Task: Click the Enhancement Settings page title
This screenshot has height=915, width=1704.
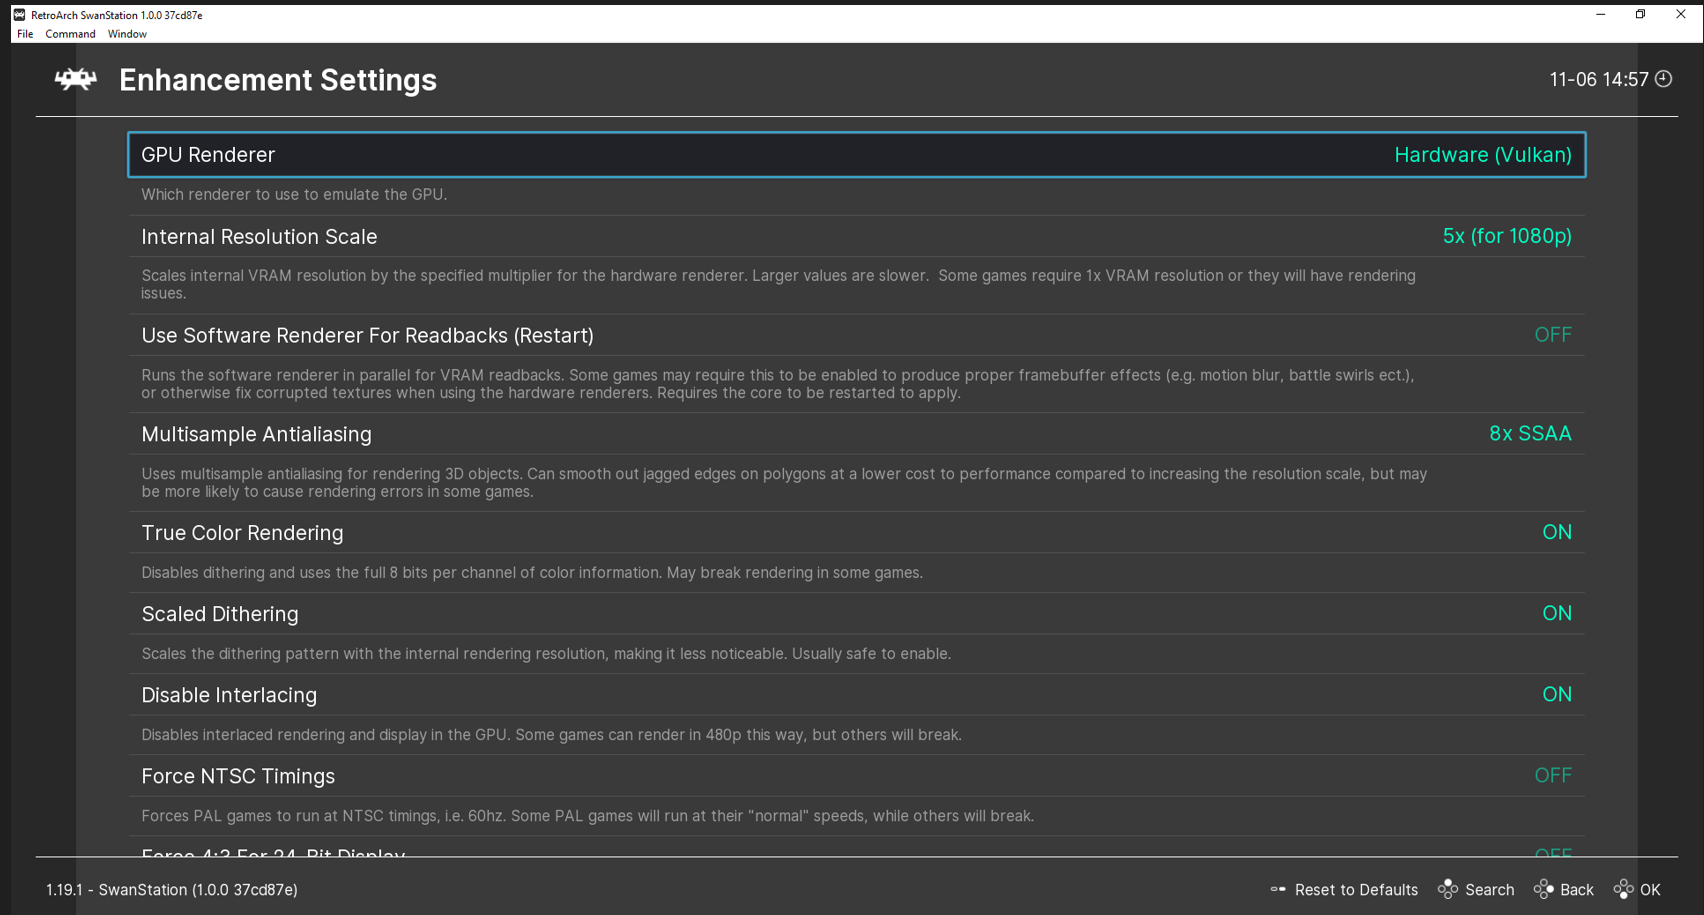Action: click(278, 80)
